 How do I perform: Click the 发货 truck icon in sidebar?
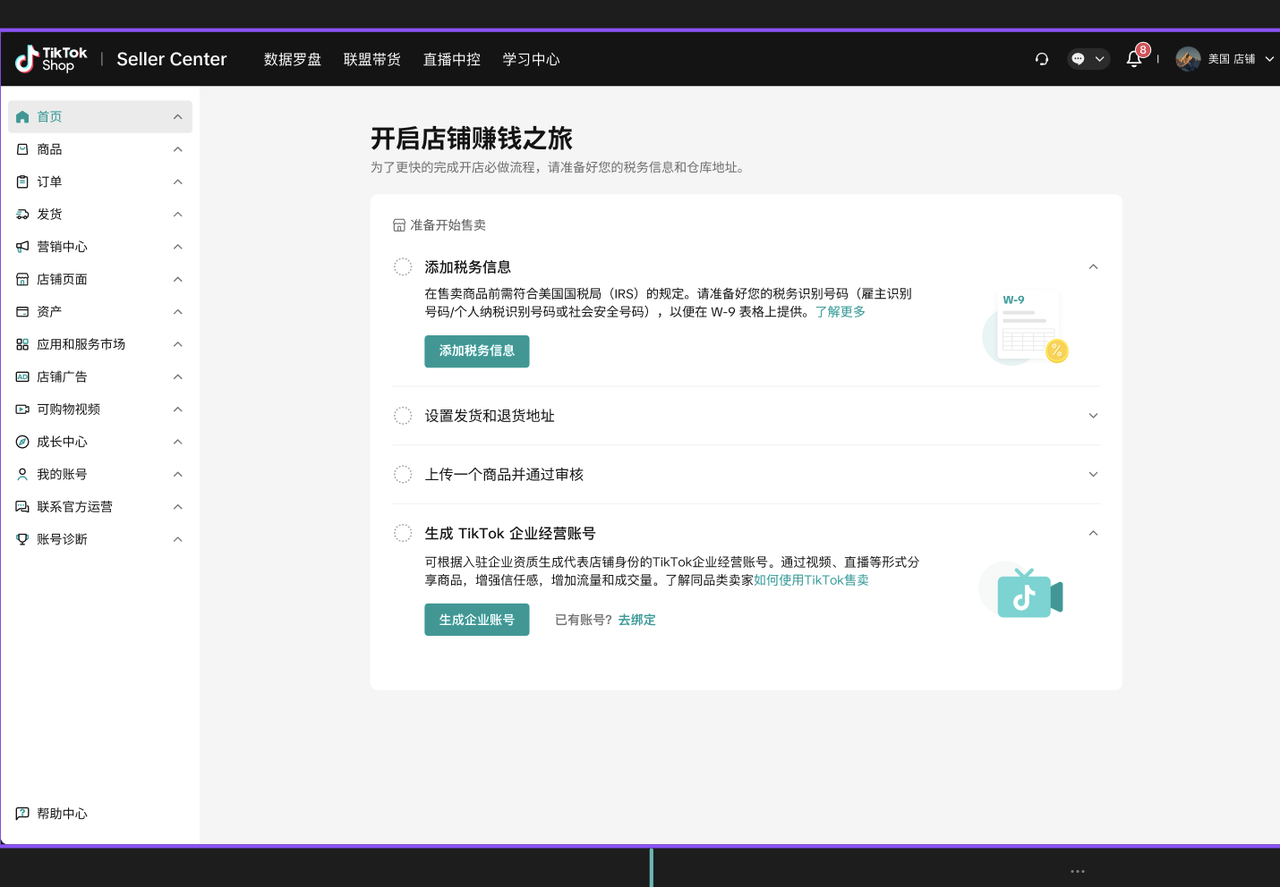pyautogui.click(x=22, y=214)
